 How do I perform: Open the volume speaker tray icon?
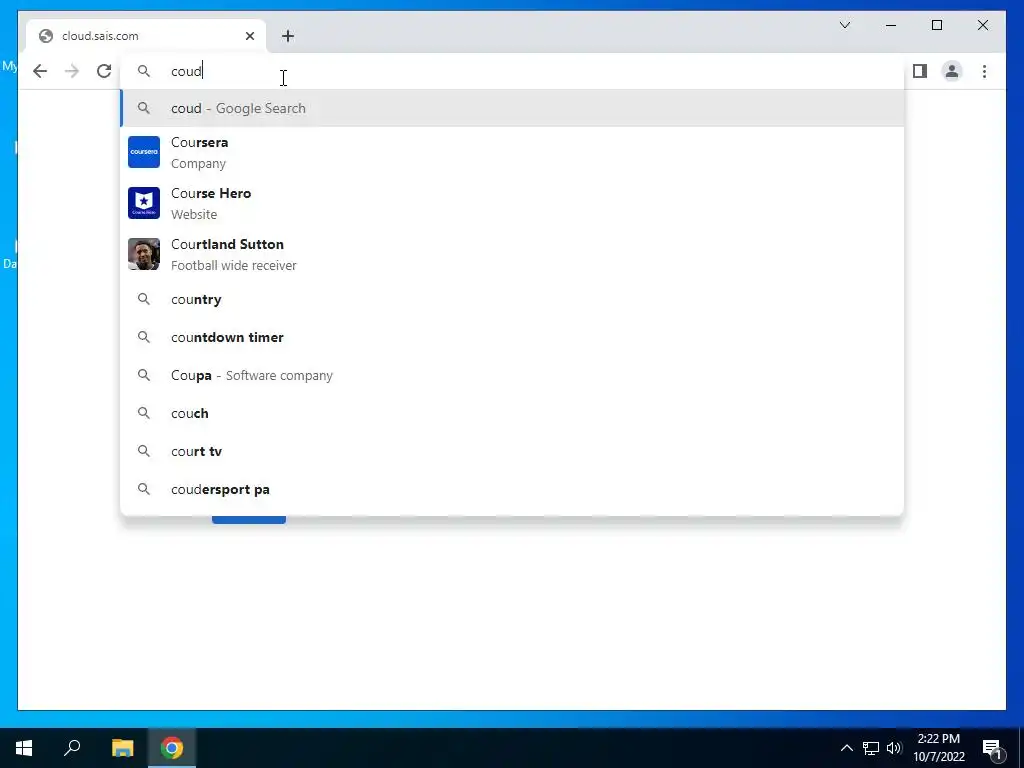click(894, 748)
